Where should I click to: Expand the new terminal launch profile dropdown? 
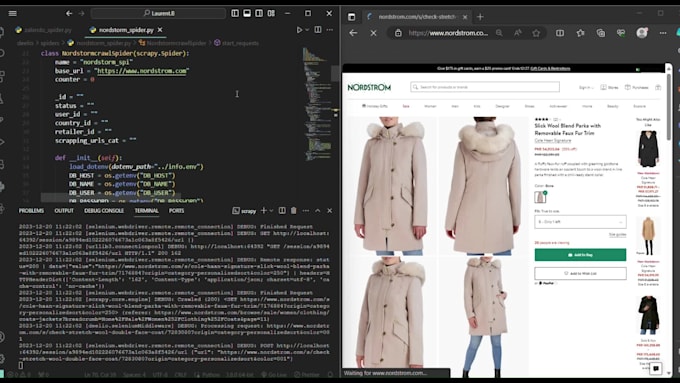coord(271,211)
